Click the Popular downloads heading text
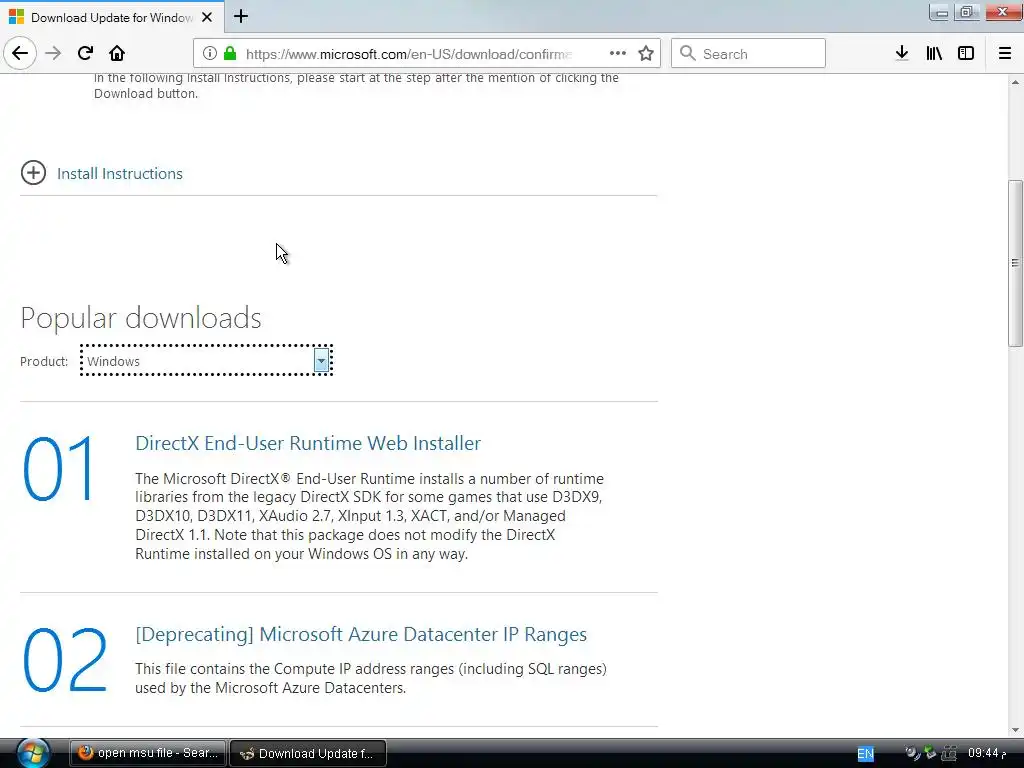This screenshot has height=768, width=1024. pyautogui.click(x=141, y=318)
